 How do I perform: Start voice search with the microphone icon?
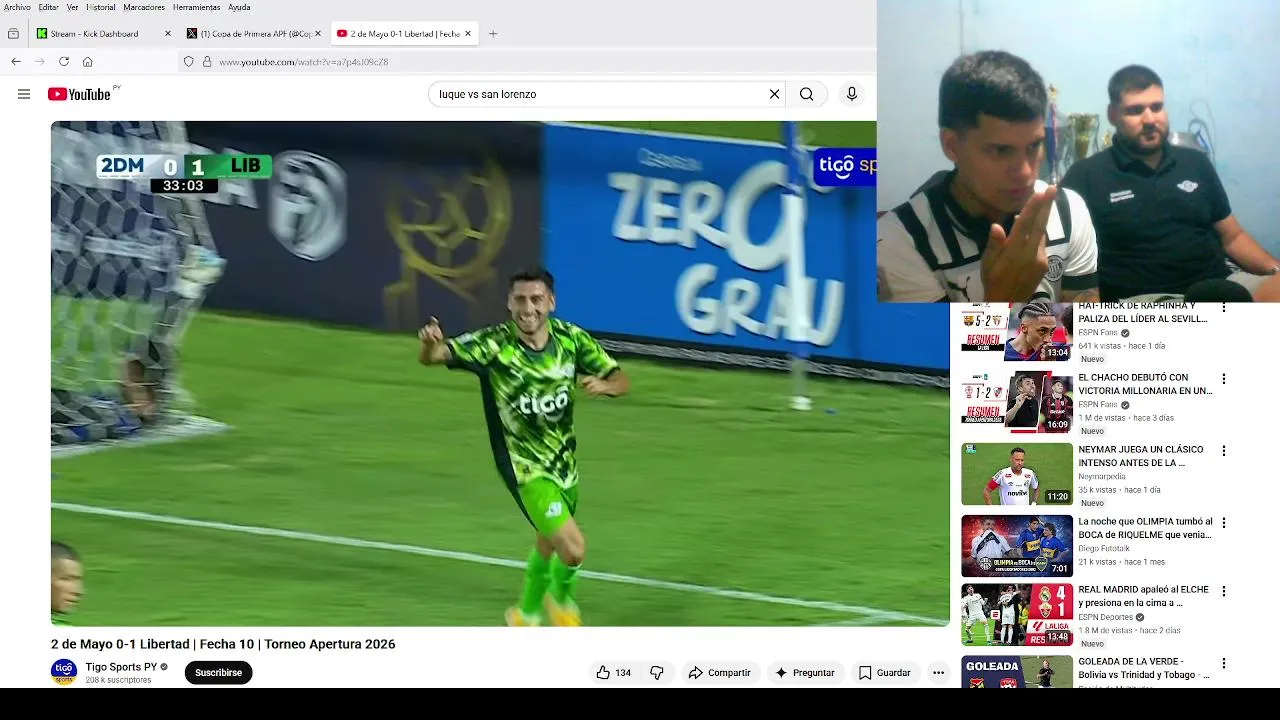click(852, 94)
